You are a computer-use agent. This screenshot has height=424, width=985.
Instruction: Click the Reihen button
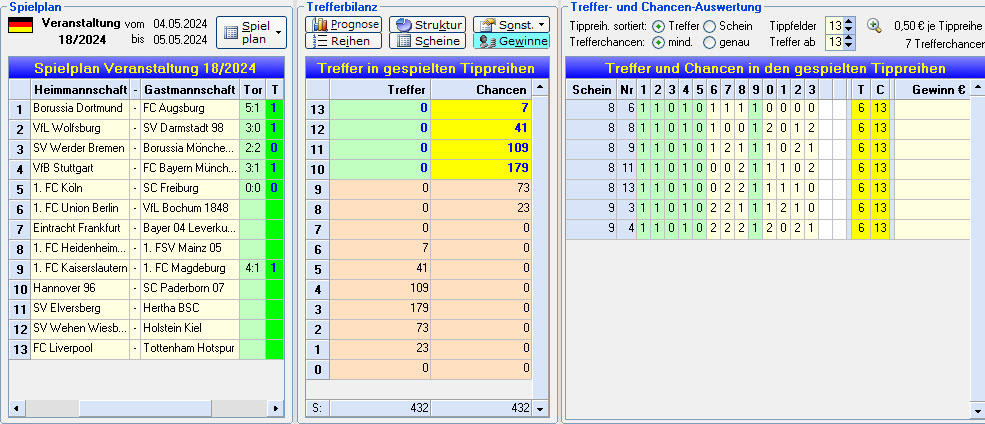pos(344,41)
